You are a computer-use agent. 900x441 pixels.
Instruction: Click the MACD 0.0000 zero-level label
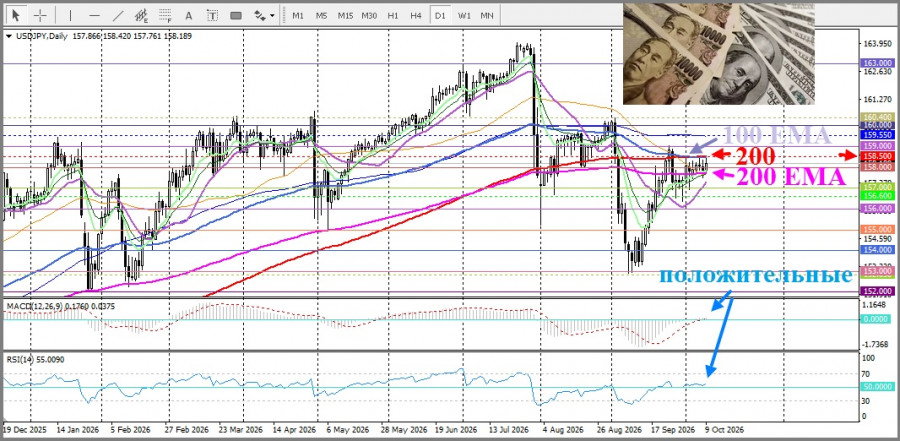878,319
